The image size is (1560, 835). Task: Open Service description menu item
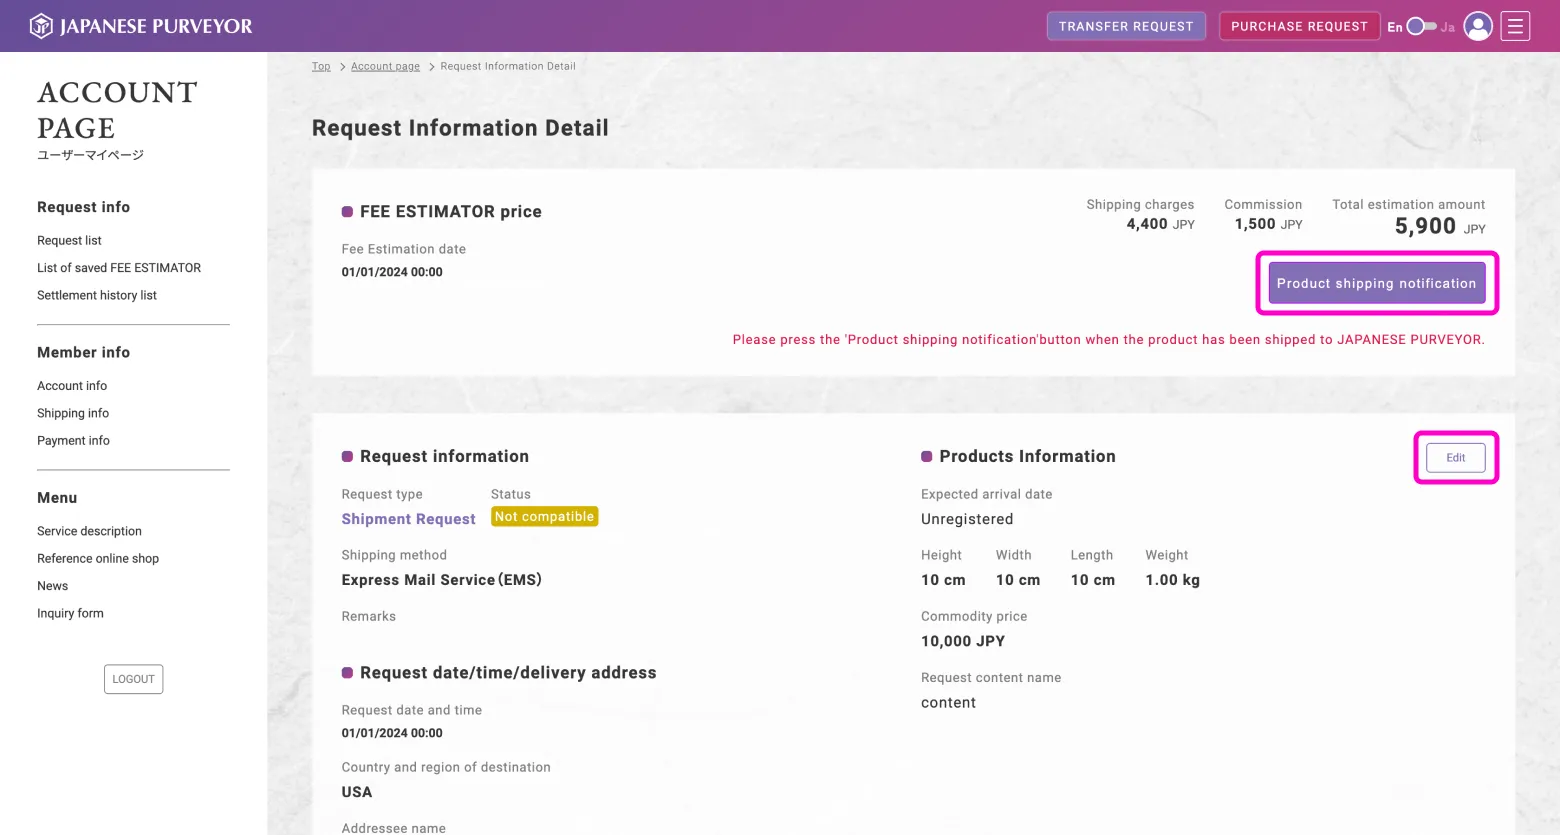click(x=89, y=531)
